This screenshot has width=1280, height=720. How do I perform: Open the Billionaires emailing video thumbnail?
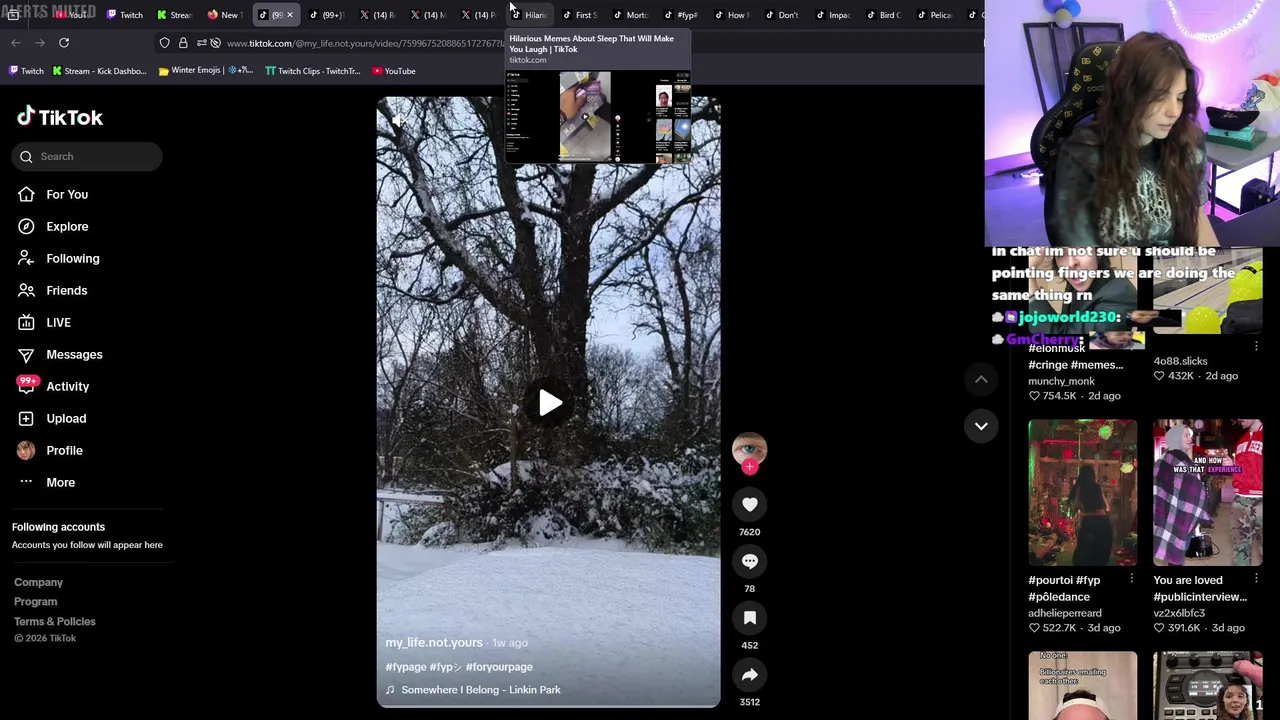[1082, 686]
